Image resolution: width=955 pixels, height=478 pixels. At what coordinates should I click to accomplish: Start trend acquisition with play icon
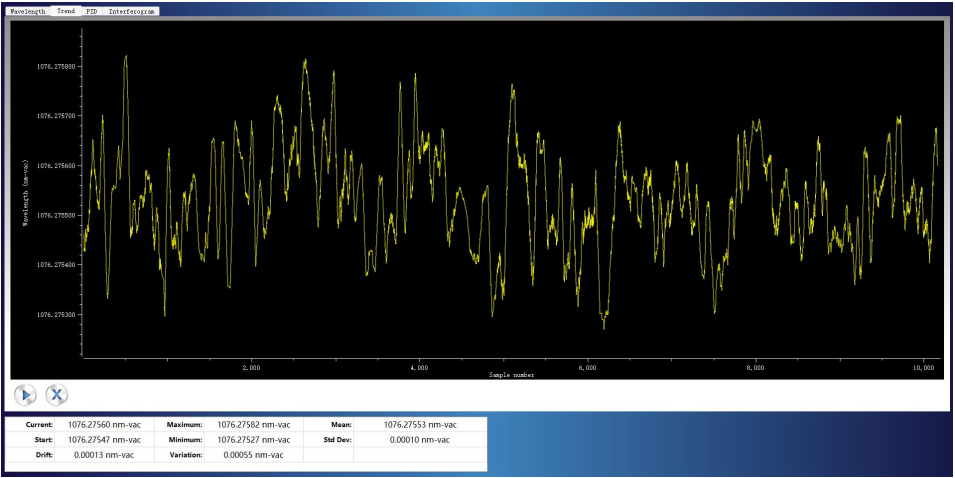[x=25, y=395]
